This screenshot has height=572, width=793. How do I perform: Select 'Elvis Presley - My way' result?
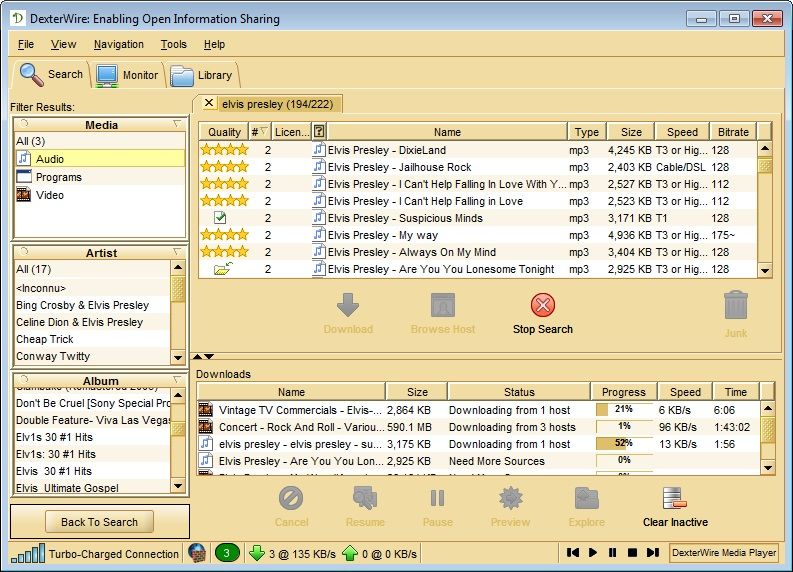coord(478,235)
